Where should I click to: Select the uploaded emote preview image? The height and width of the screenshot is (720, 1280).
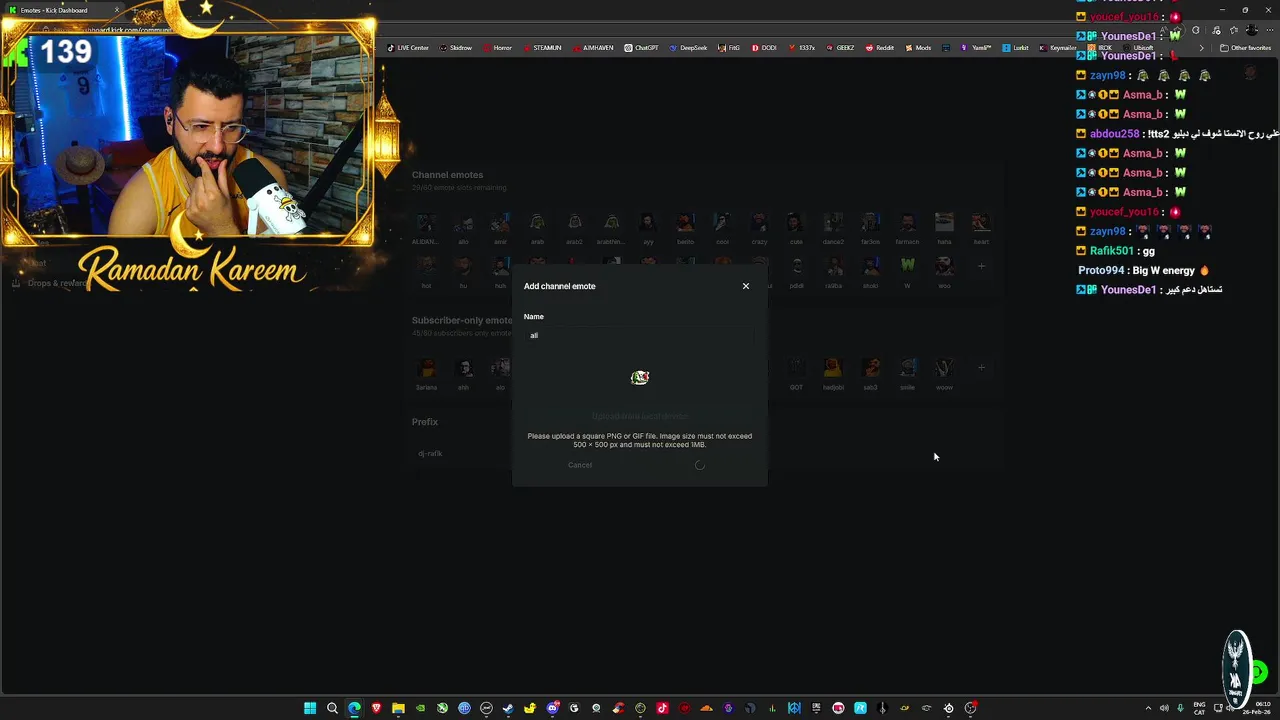pos(640,377)
